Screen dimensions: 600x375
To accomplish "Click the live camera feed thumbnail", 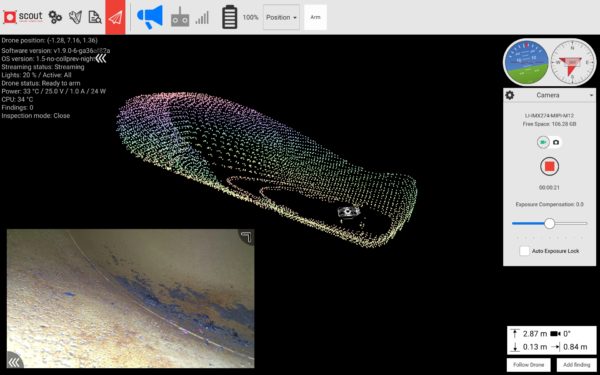I will tap(130, 298).
